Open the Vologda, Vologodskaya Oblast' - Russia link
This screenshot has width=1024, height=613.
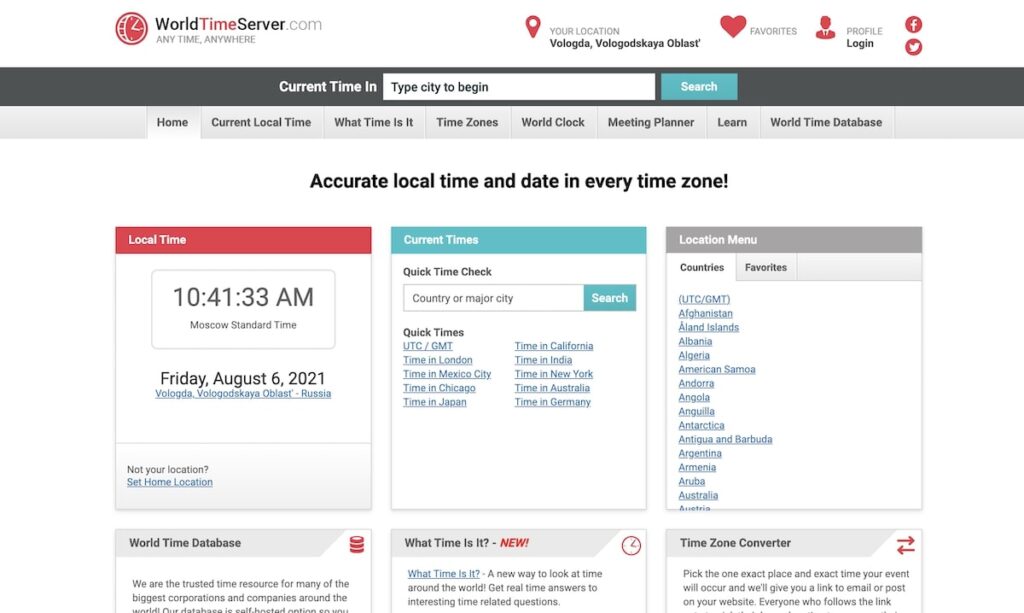[243, 394]
